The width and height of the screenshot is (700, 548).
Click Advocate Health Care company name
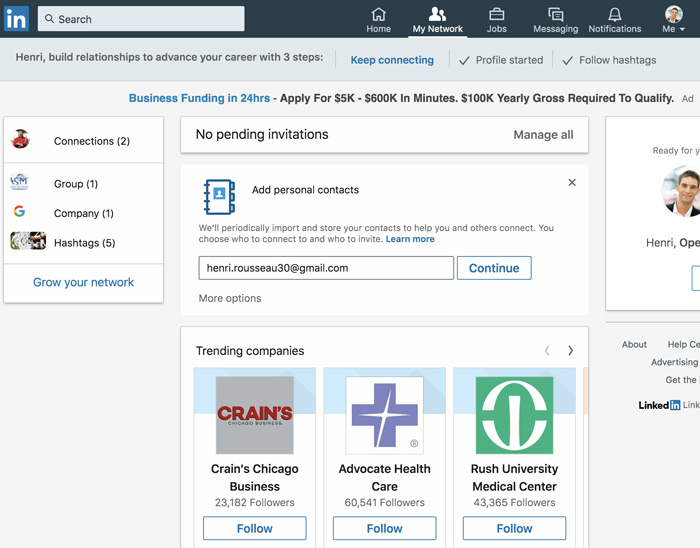(385, 477)
